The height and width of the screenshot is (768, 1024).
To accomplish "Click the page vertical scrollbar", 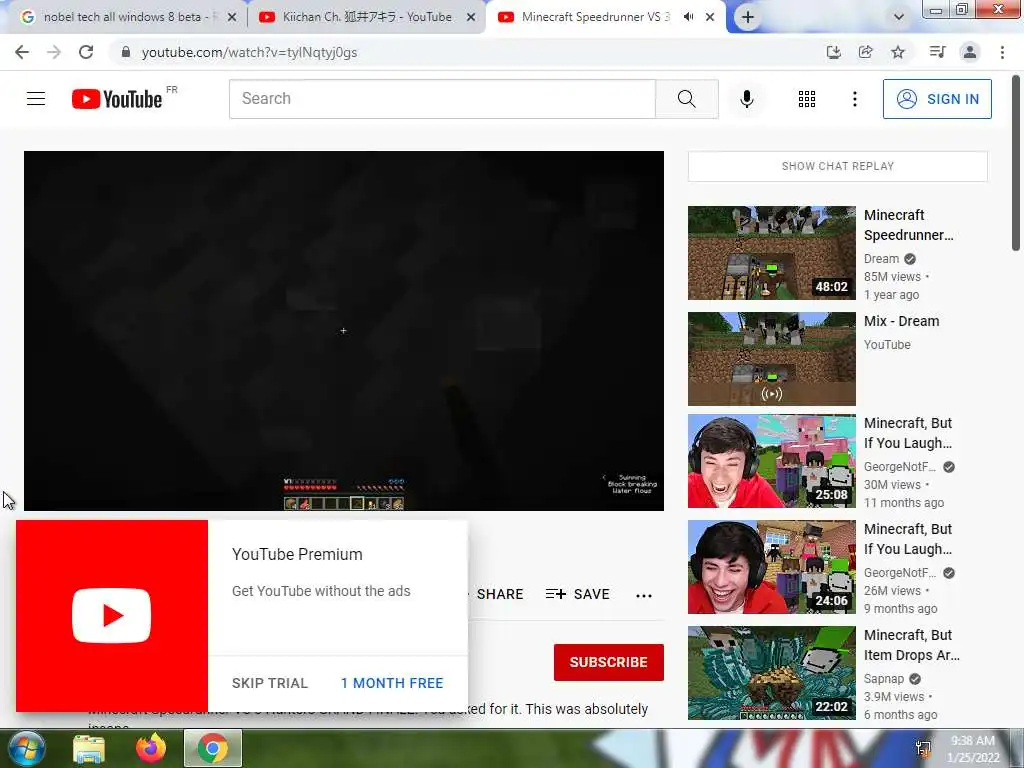I will (1016, 163).
